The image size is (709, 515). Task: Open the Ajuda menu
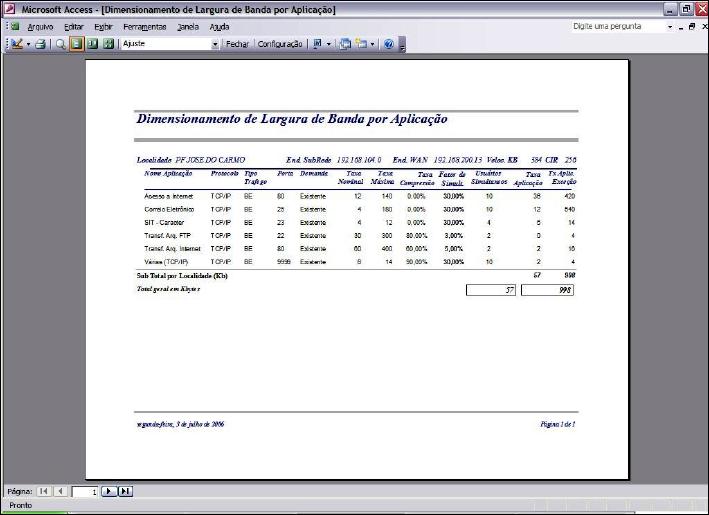(x=219, y=27)
